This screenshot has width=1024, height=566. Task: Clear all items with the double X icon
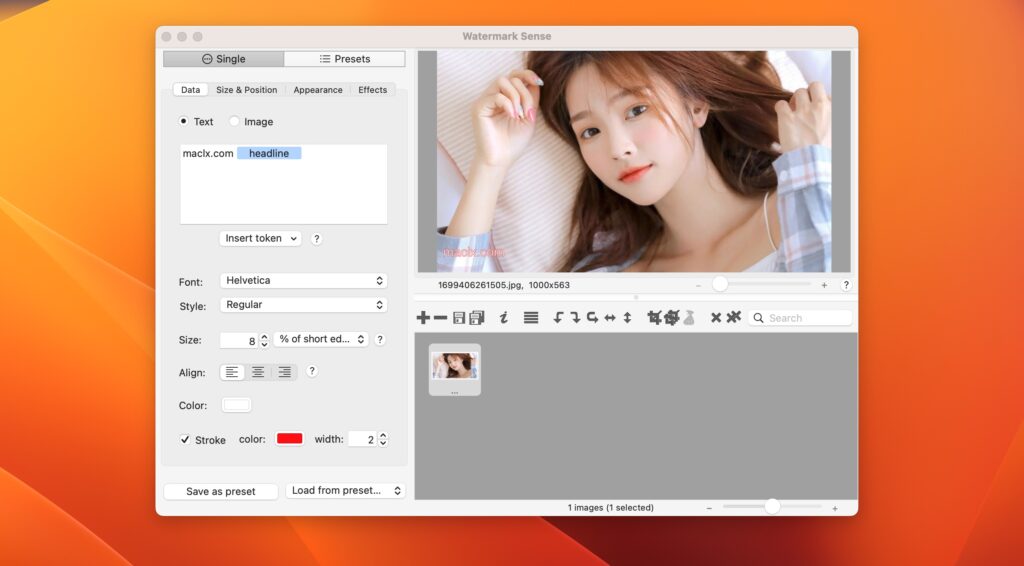(734, 317)
